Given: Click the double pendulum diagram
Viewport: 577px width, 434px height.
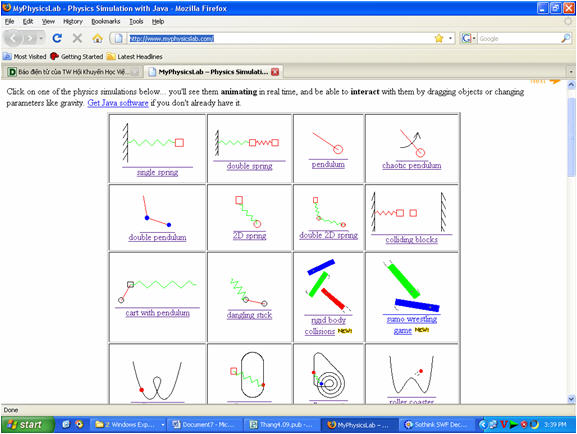Looking at the screenshot, I should 157,211.
